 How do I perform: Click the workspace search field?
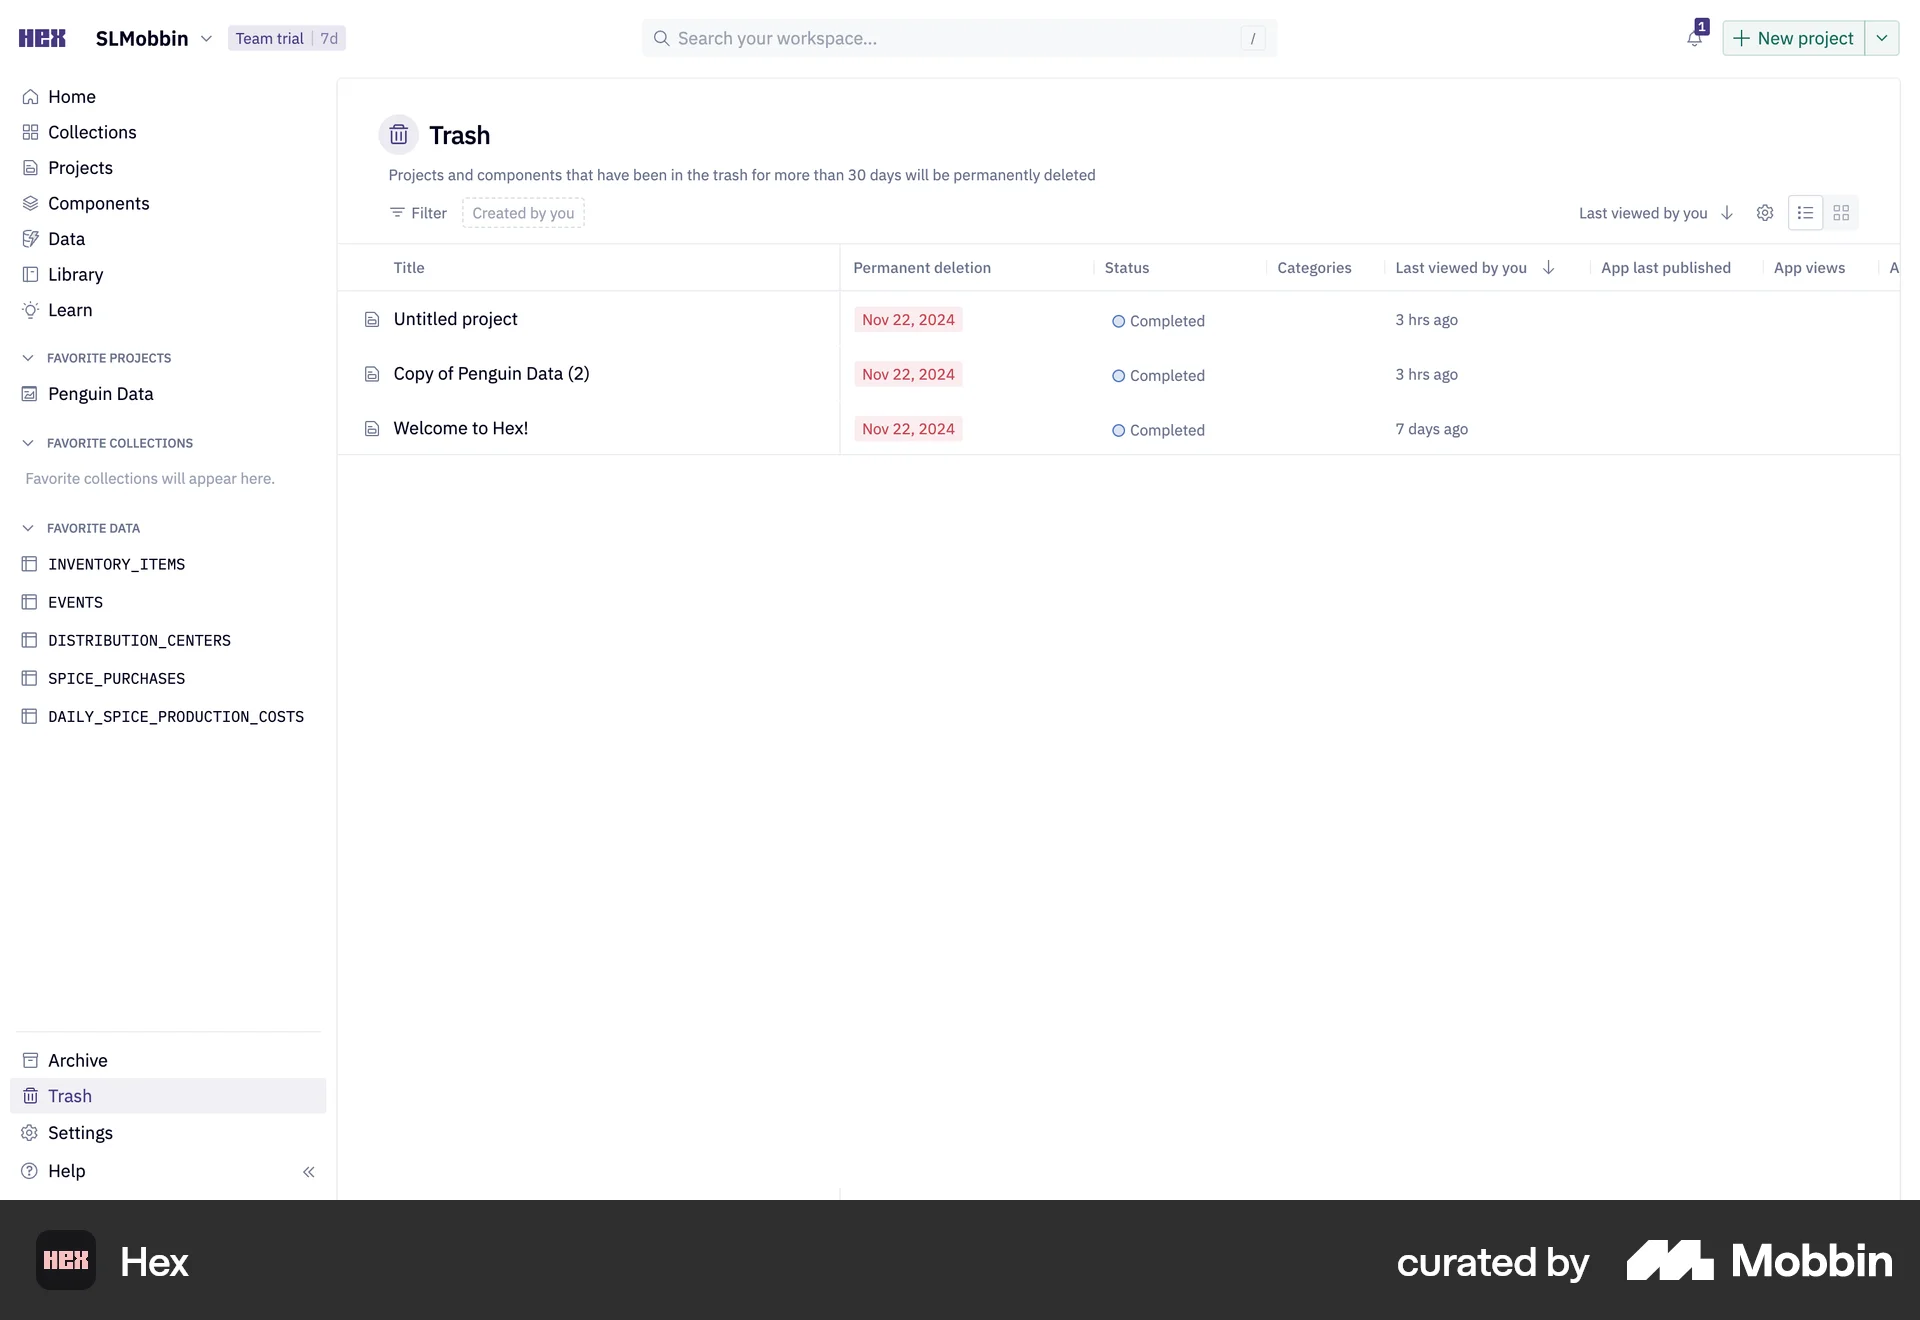[958, 38]
